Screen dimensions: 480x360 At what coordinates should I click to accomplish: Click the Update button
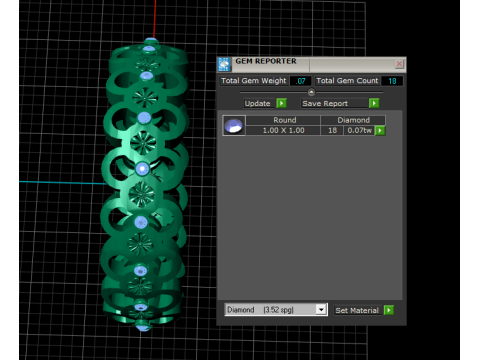coord(260,103)
